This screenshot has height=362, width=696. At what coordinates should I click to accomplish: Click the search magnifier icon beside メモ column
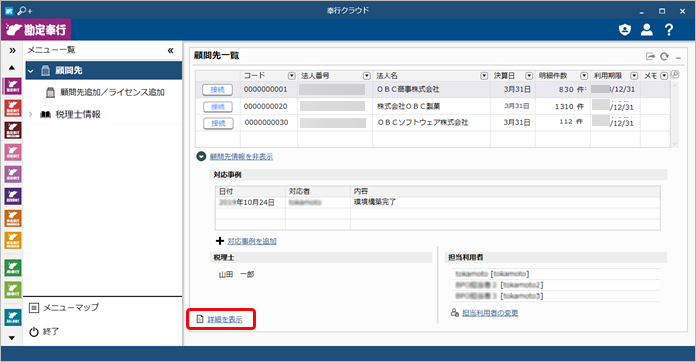click(675, 75)
